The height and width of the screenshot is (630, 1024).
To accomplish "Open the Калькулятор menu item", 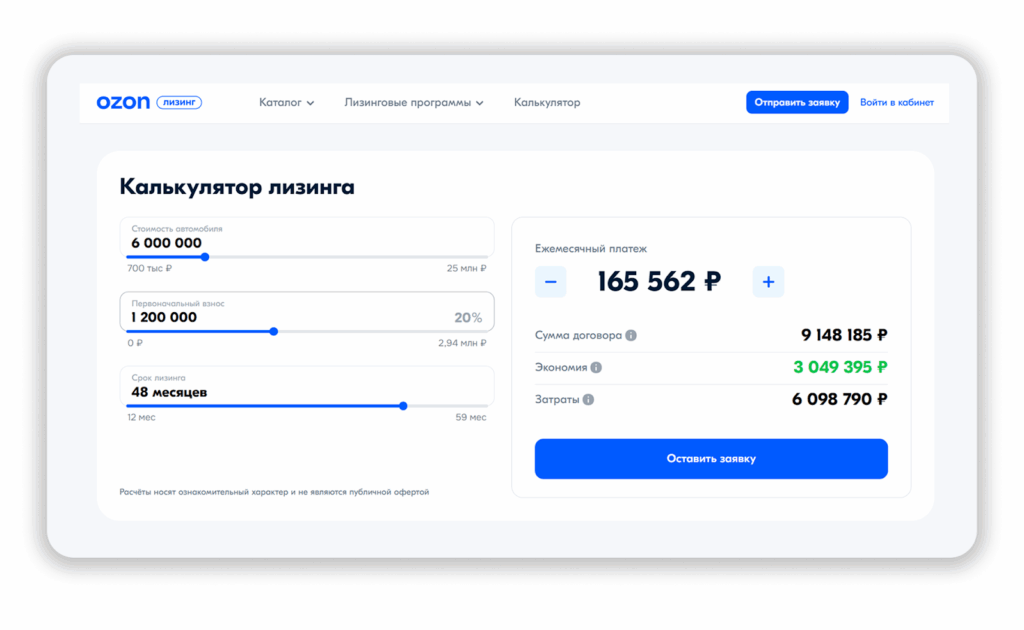I will (x=547, y=103).
